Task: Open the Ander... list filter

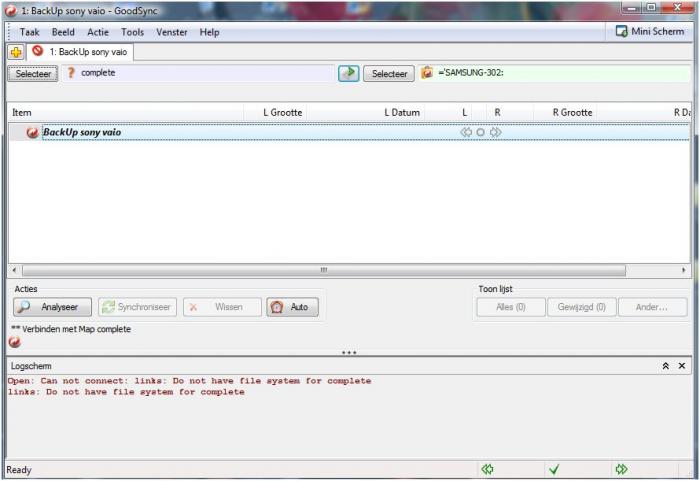Action: [x=652, y=307]
